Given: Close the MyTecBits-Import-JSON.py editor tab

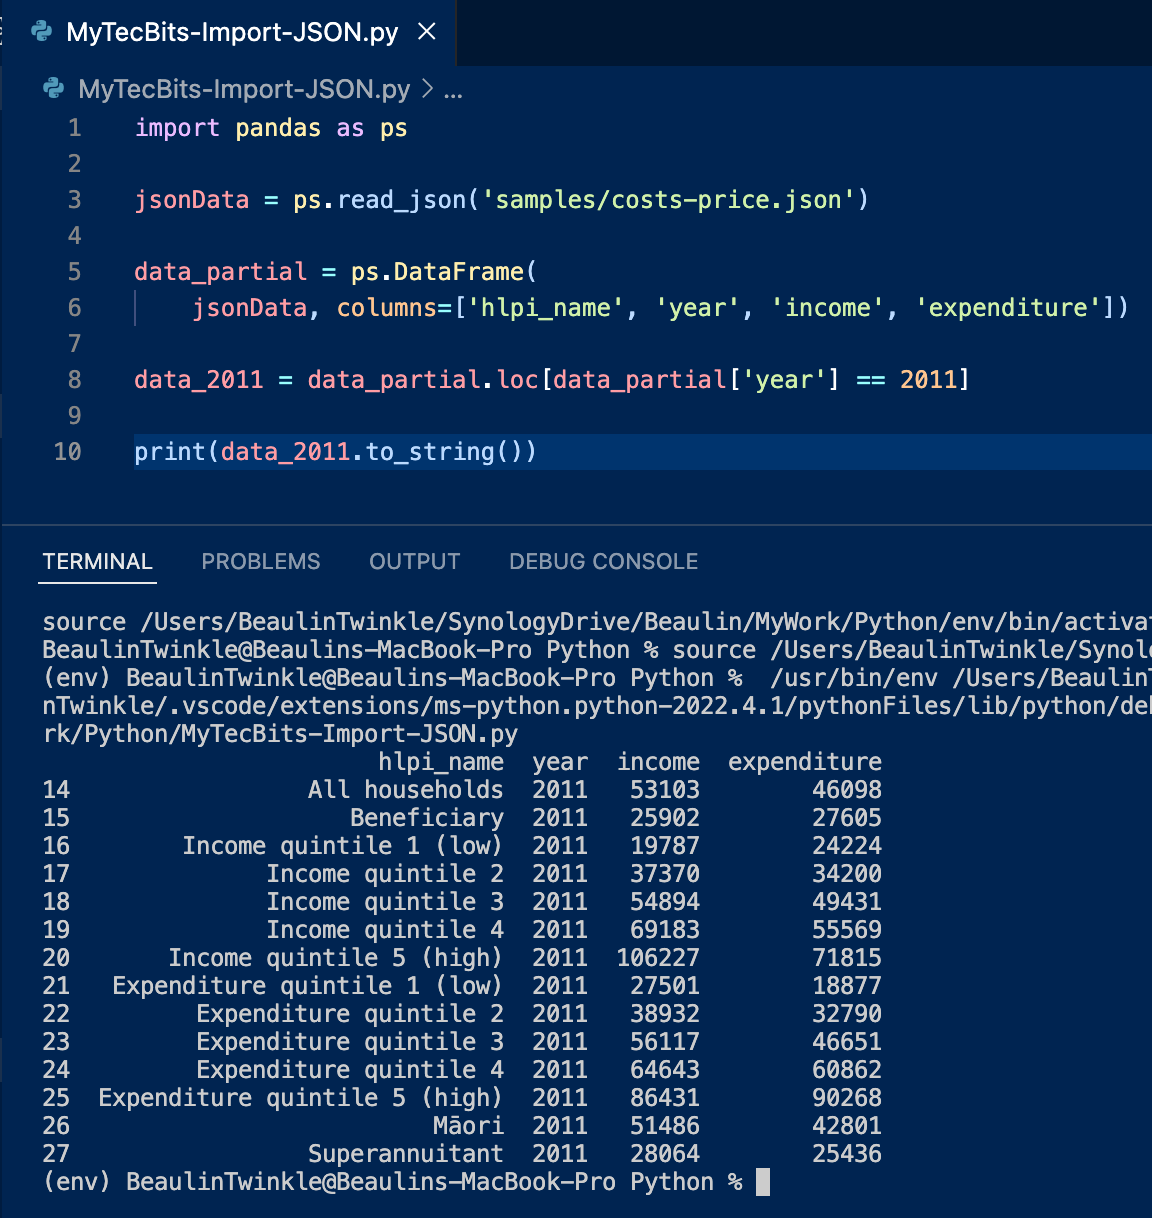Looking at the screenshot, I should (427, 32).
